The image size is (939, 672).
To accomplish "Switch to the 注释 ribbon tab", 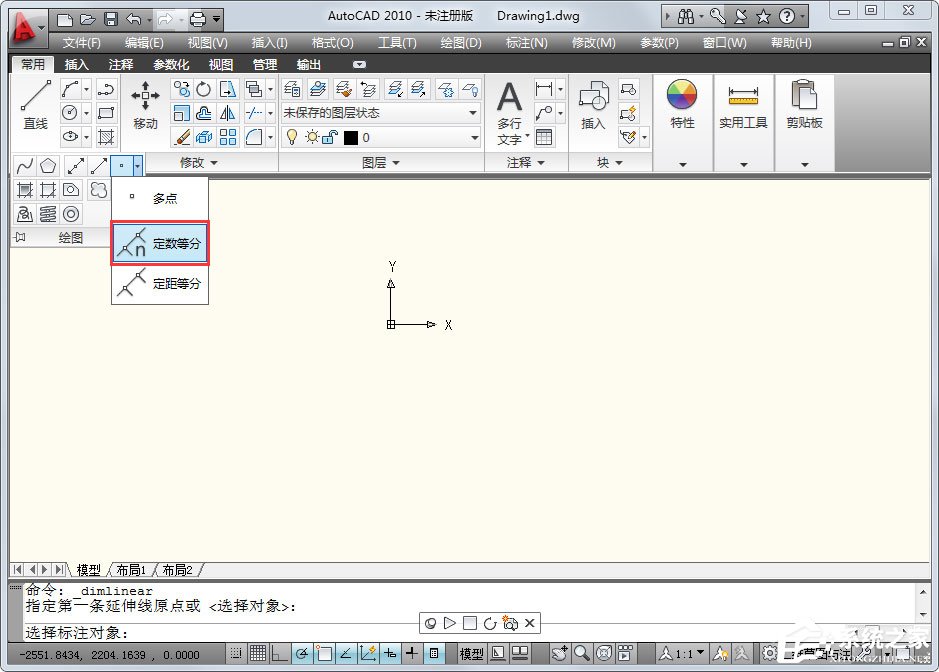I will tap(119, 63).
